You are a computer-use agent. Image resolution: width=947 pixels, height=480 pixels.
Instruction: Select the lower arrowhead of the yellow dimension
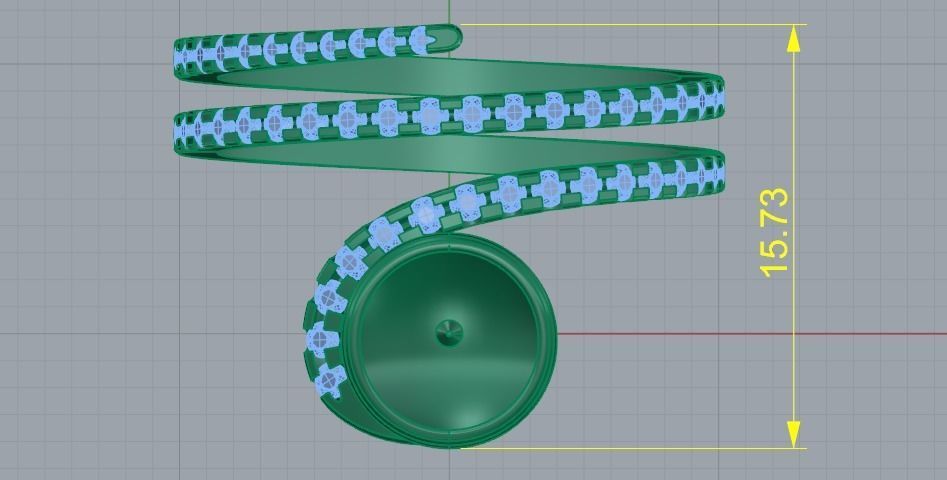pos(794,435)
